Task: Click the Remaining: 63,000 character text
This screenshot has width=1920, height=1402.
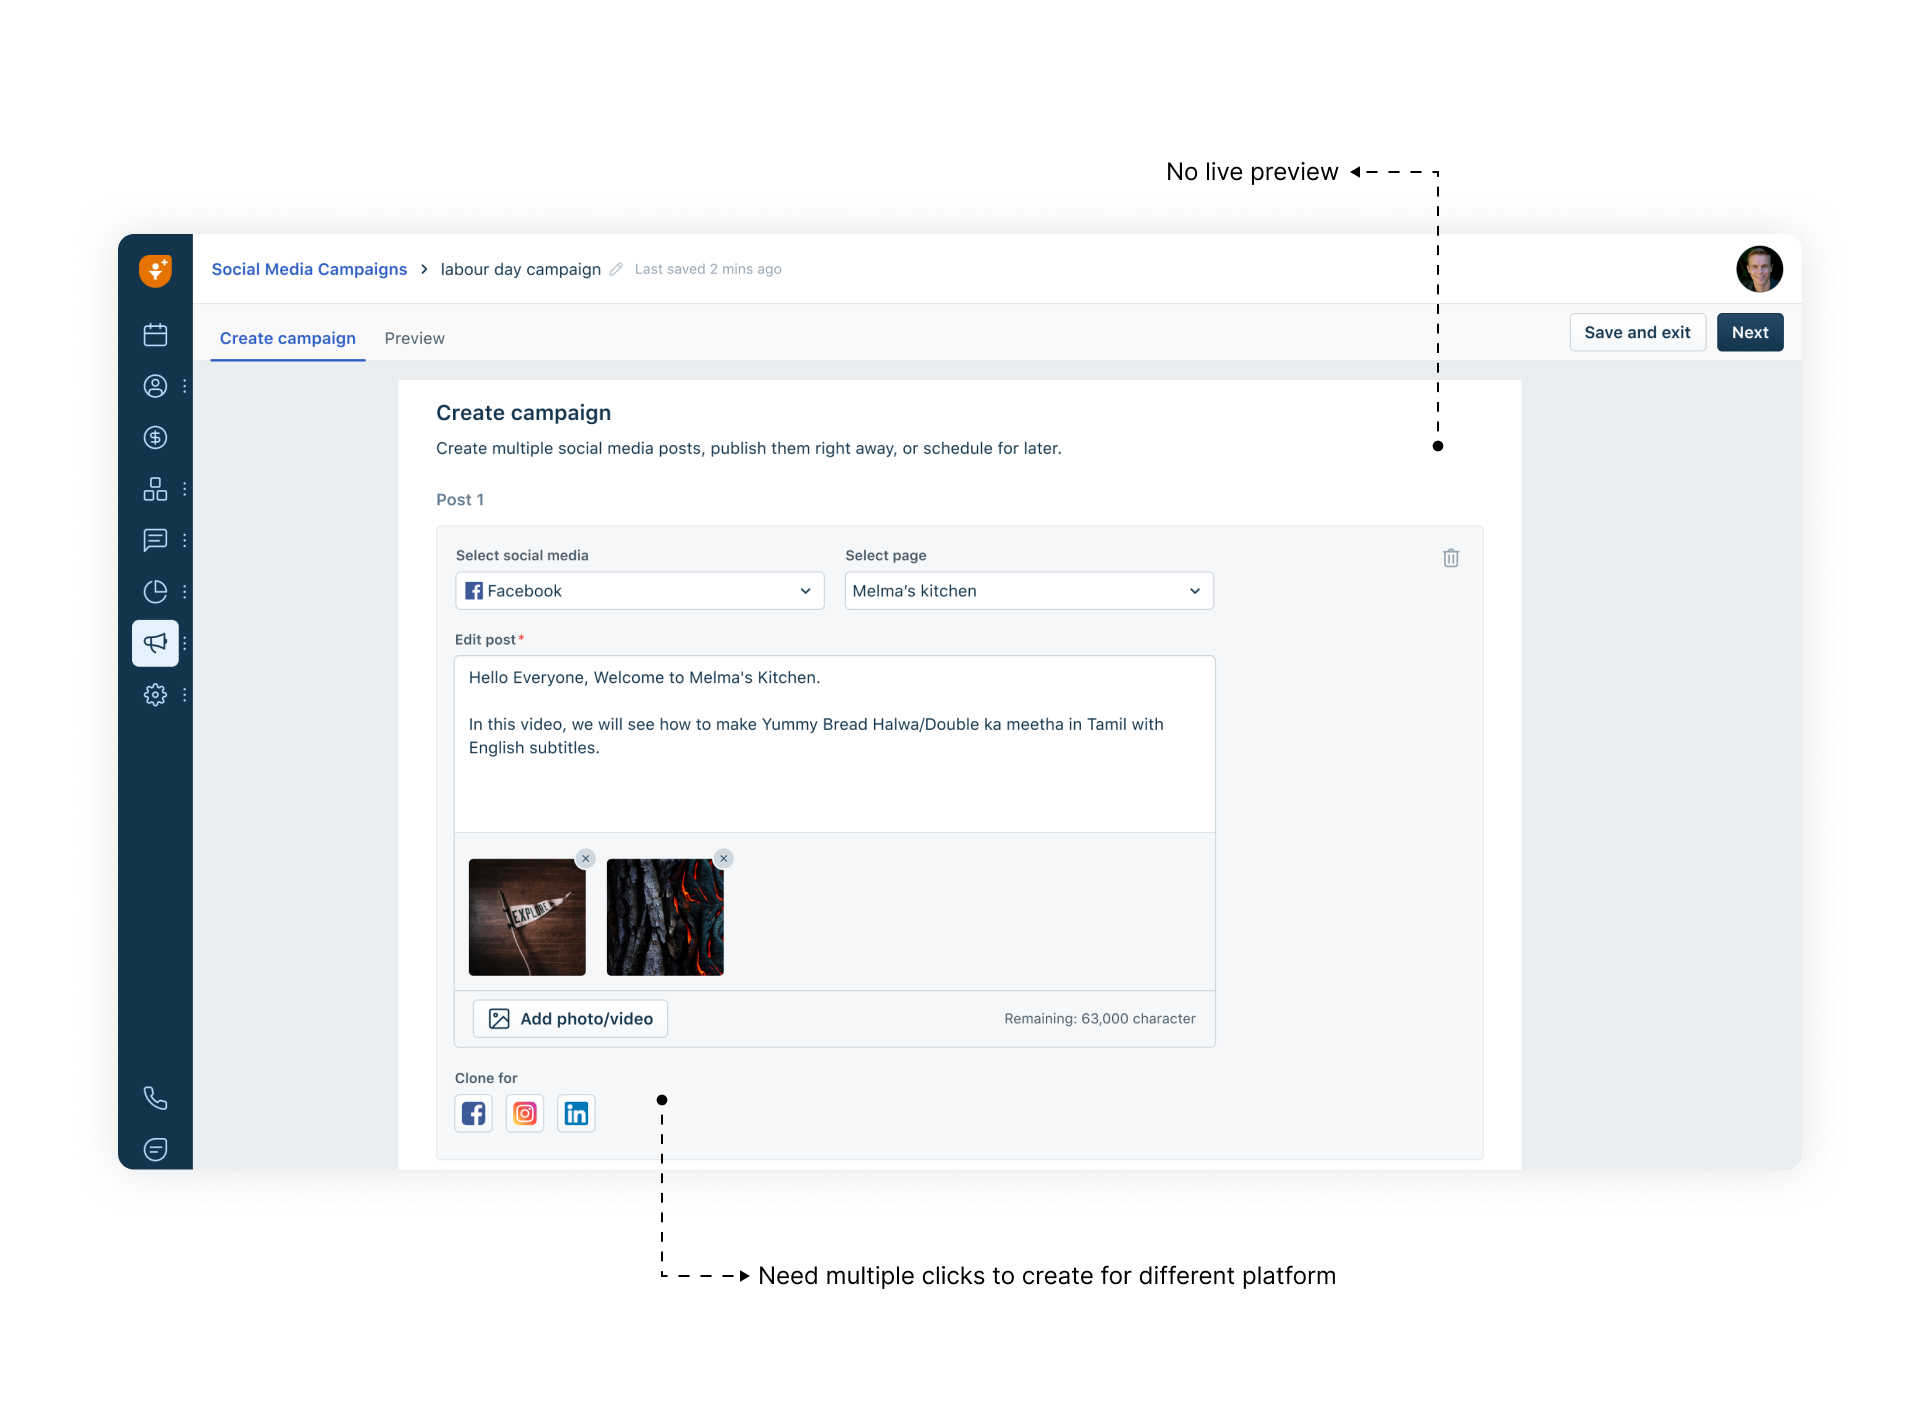Action: [1100, 1018]
